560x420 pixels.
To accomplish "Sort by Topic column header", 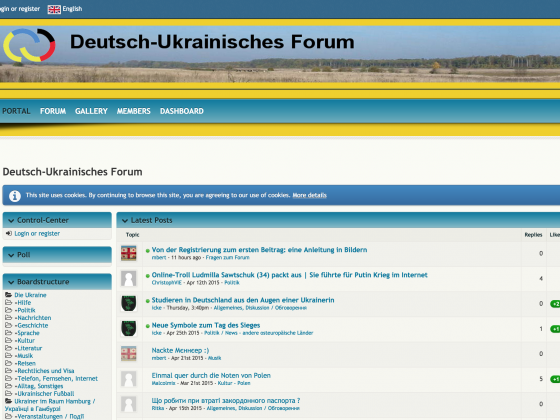I will click(132, 235).
